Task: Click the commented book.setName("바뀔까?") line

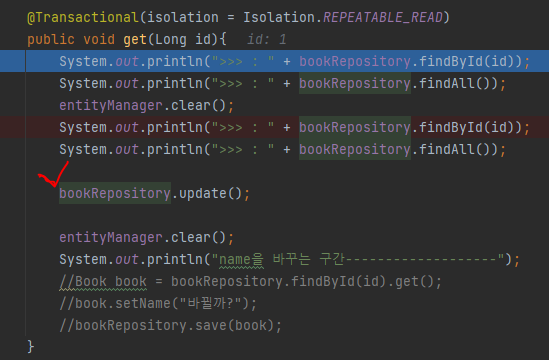Action: [158, 303]
